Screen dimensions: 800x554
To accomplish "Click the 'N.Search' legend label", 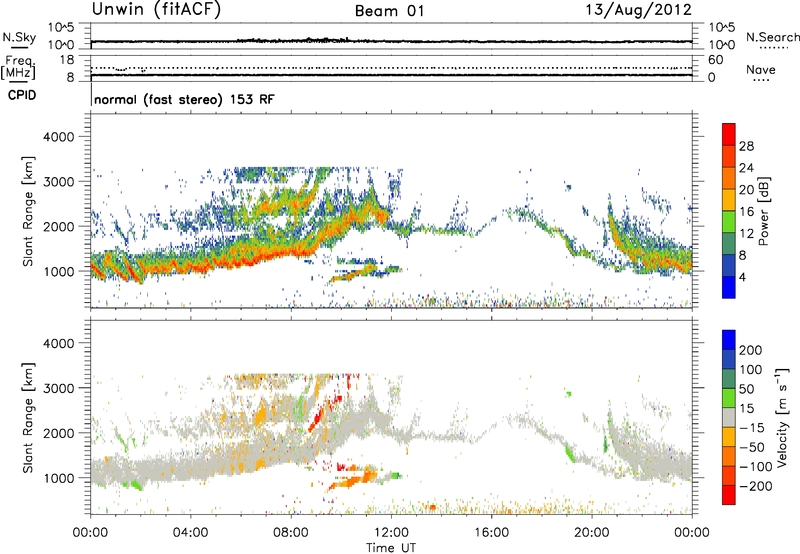I will 773,37.
